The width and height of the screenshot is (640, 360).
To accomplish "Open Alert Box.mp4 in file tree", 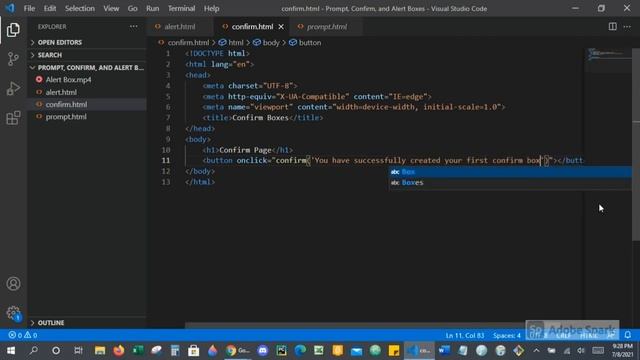I will pyautogui.click(x=68, y=80).
